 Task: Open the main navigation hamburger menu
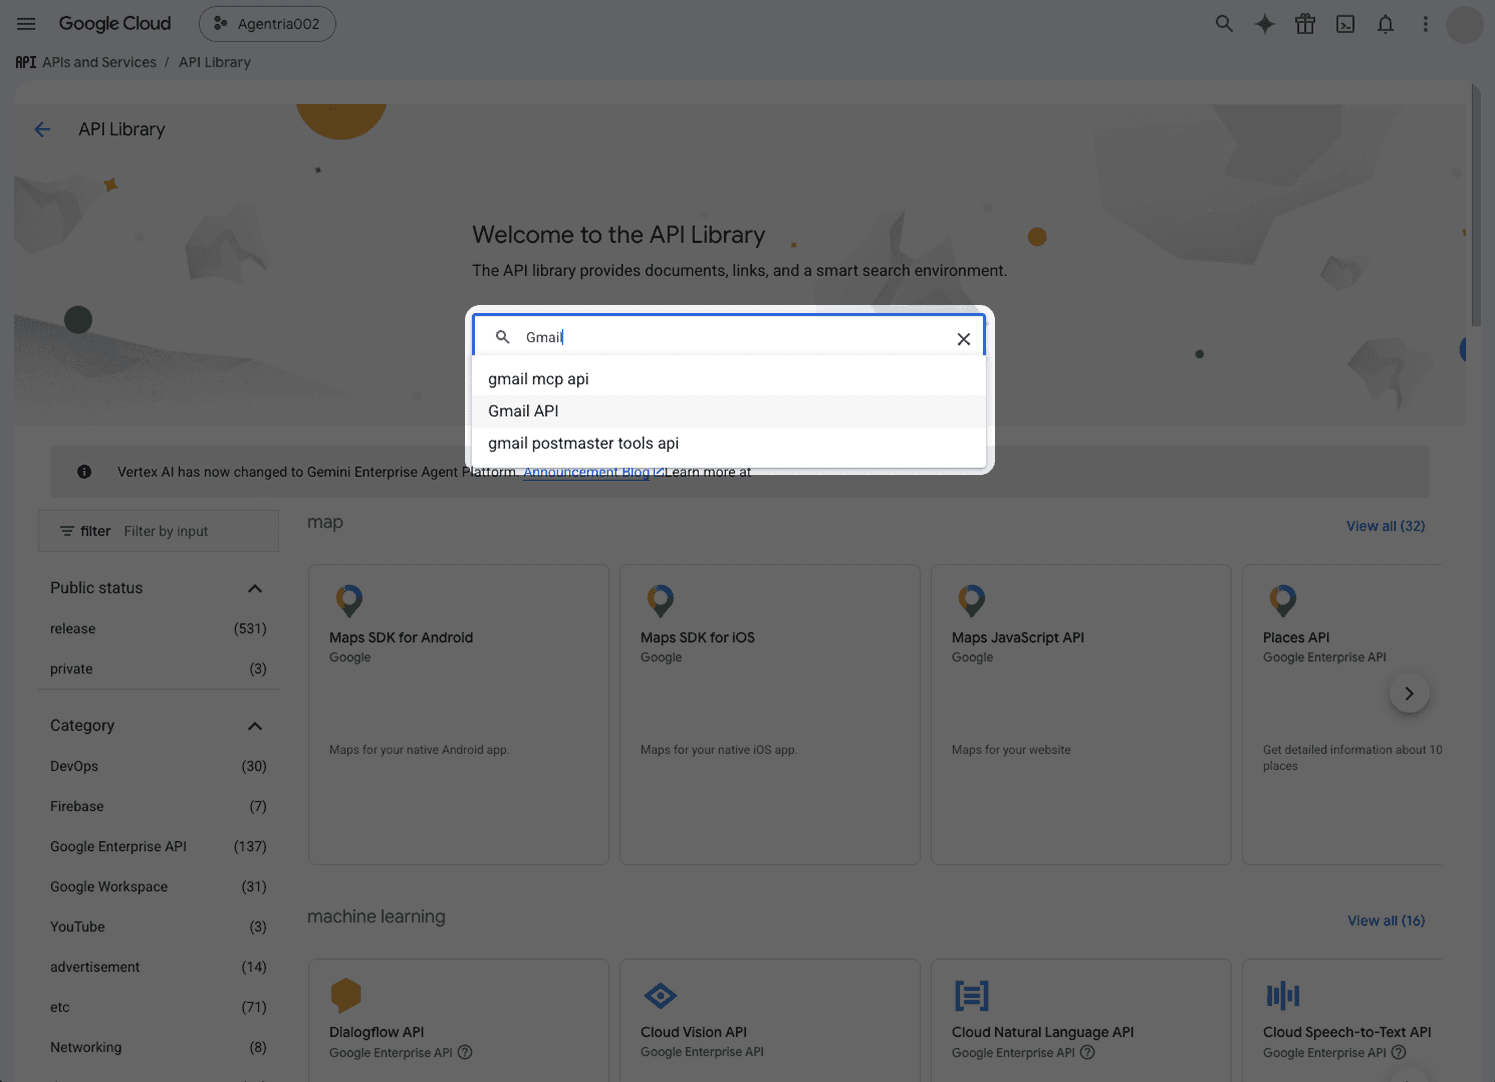pos(26,24)
